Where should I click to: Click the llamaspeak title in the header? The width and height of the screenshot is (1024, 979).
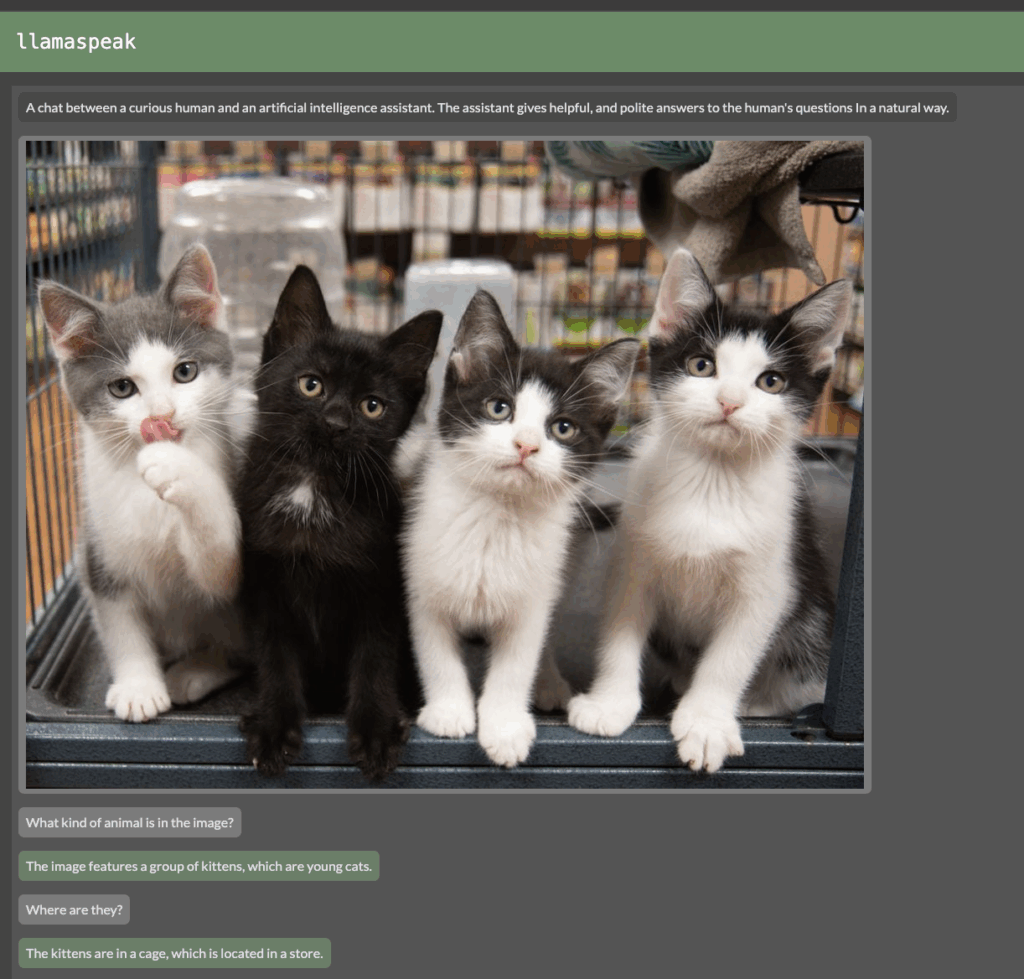(x=76, y=42)
